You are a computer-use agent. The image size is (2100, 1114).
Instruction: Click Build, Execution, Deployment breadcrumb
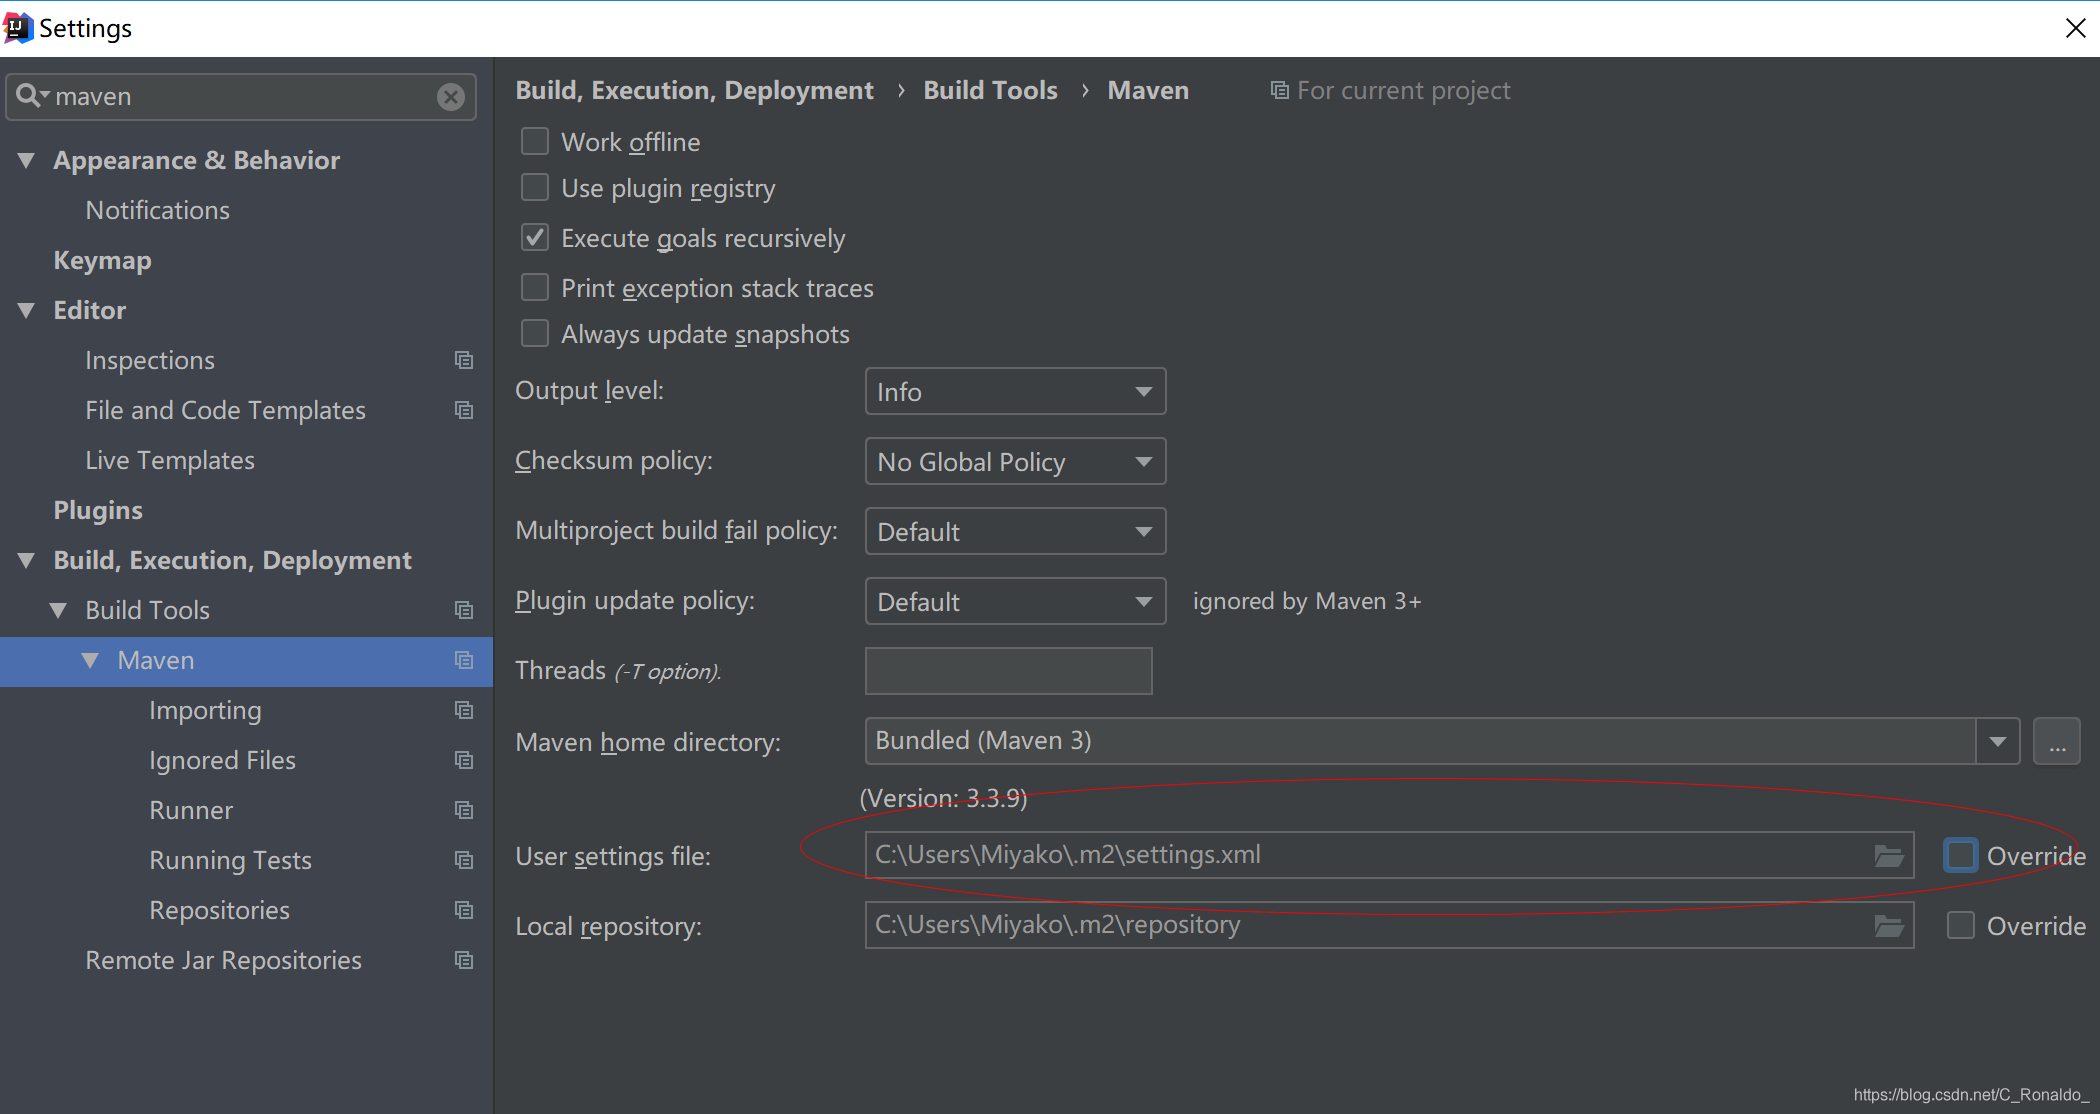tap(694, 91)
